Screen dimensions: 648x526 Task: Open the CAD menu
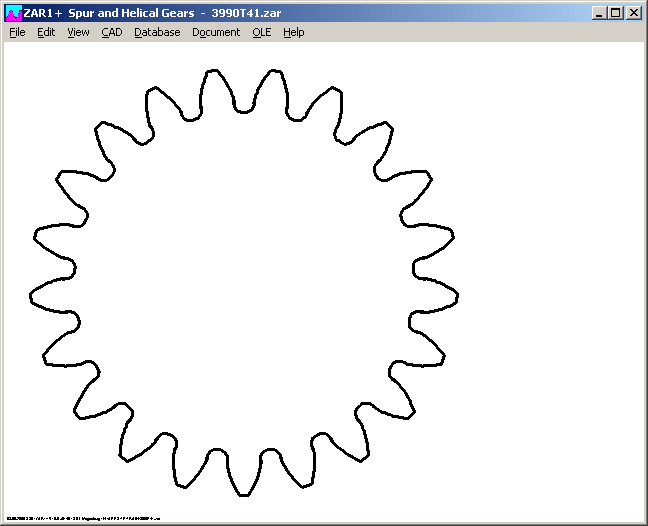point(112,32)
